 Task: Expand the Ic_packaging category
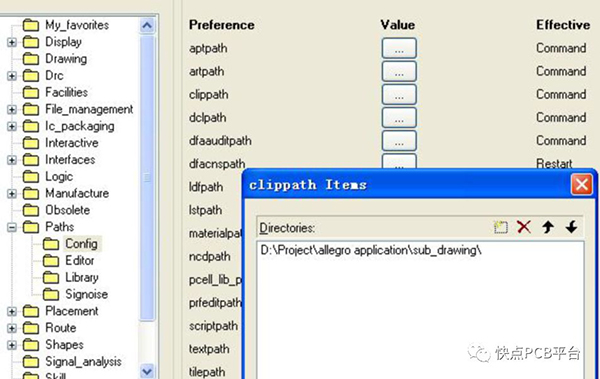(12, 126)
